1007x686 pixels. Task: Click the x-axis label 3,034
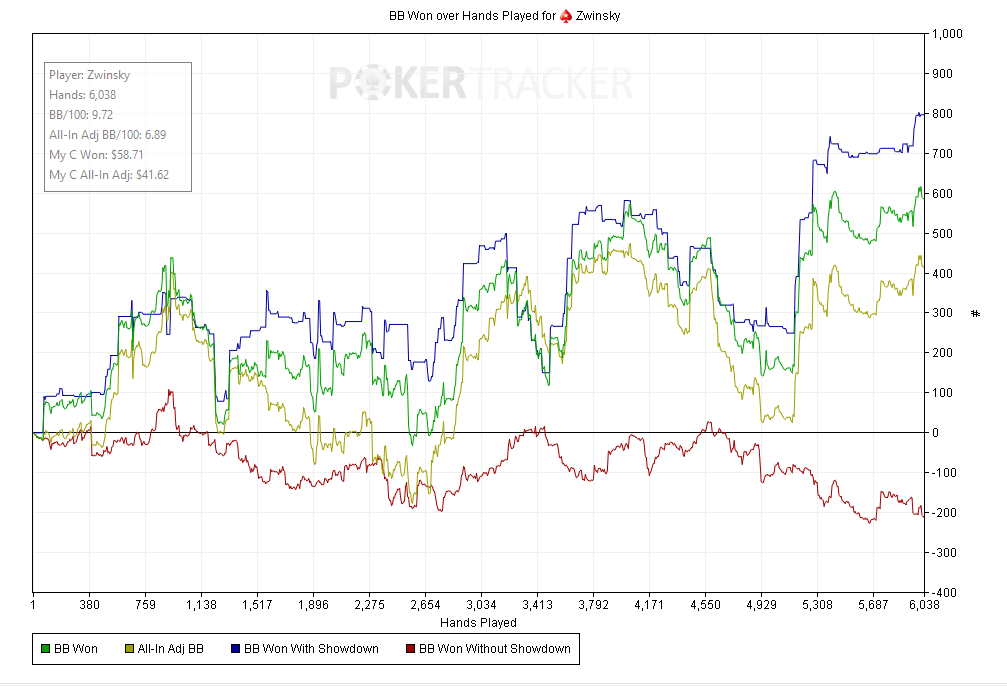tap(481, 604)
